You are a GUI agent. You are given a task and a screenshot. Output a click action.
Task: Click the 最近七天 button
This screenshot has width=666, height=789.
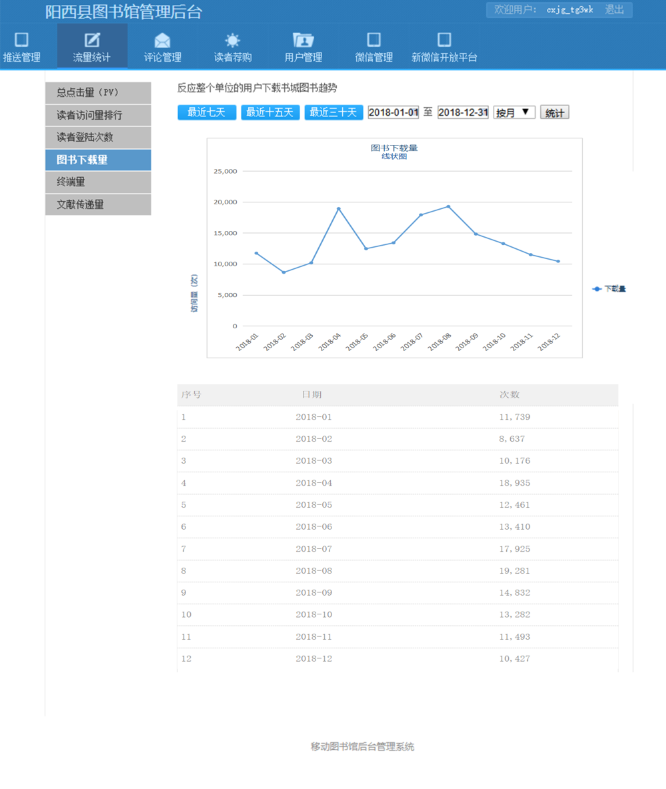pyautogui.click(x=207, y=112)
